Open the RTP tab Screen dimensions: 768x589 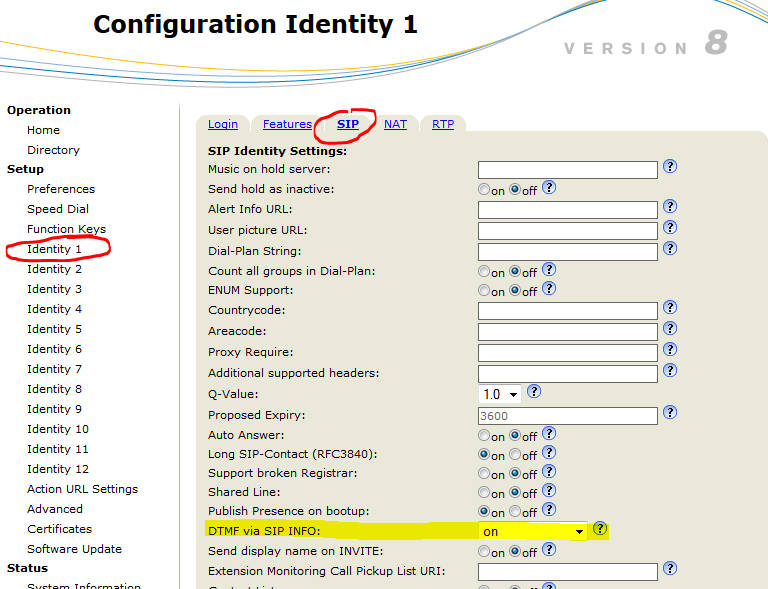[442, 124]
